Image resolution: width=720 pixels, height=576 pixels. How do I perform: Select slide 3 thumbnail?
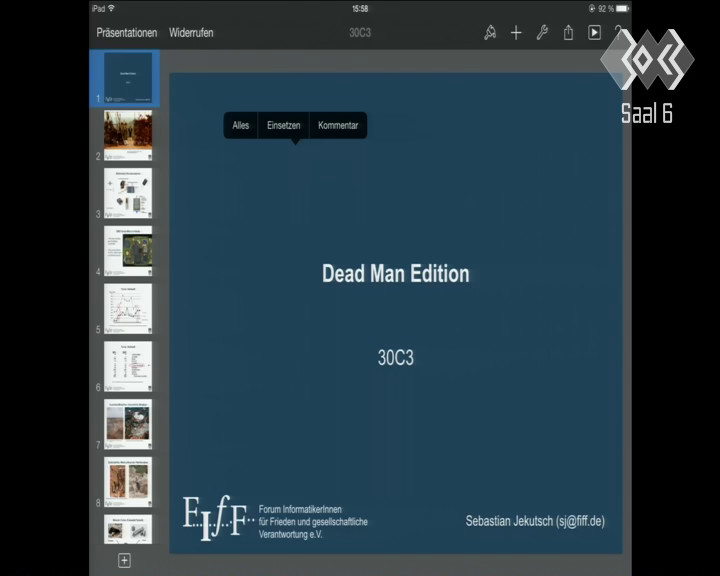tap(128, 193)
